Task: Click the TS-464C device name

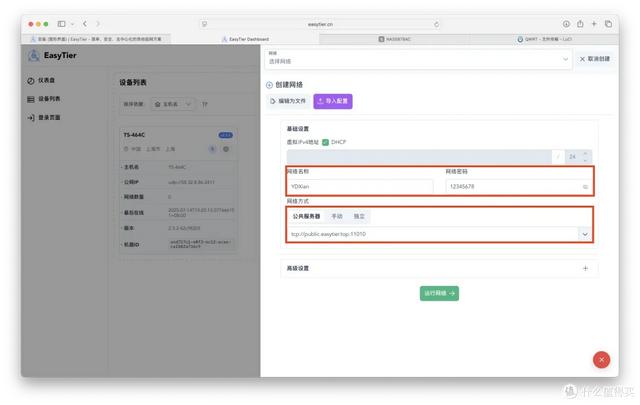Action: click(134, 135)
